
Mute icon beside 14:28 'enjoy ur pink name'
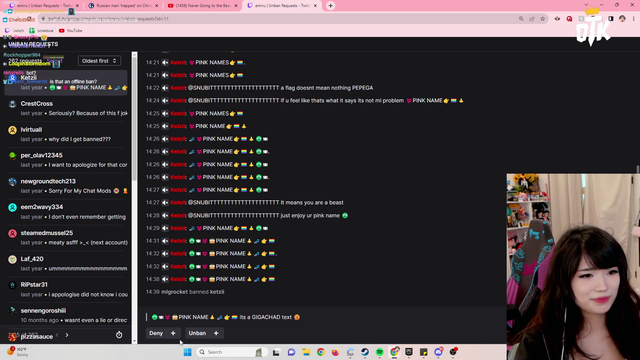pos(165,216)
